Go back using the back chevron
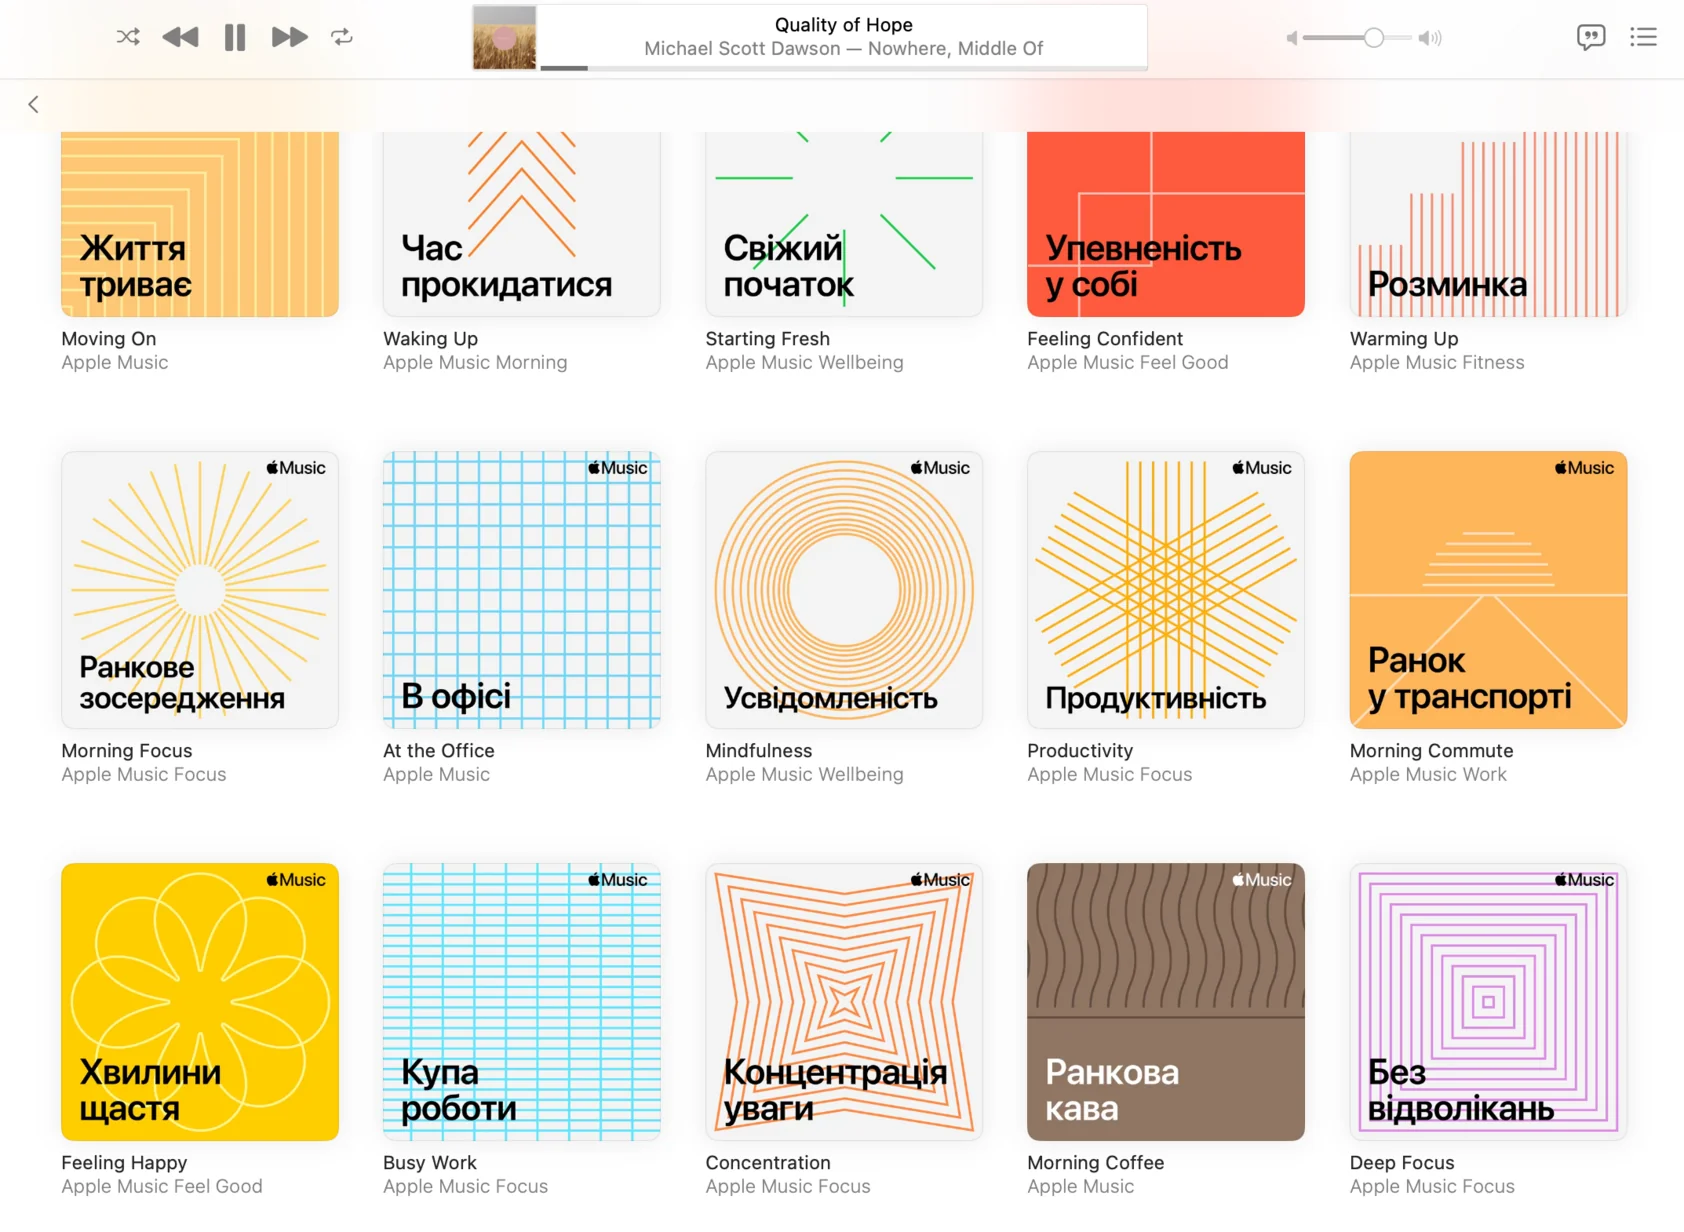1684x1232 pixels. [x=33, y=104]
